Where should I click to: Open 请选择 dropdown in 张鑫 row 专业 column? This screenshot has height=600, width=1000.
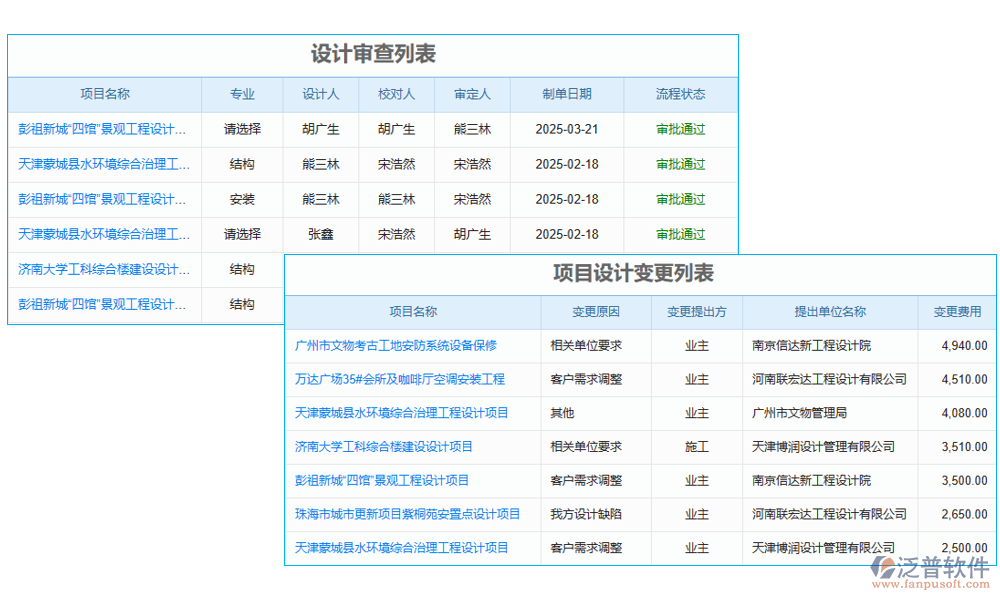point(242,234)
